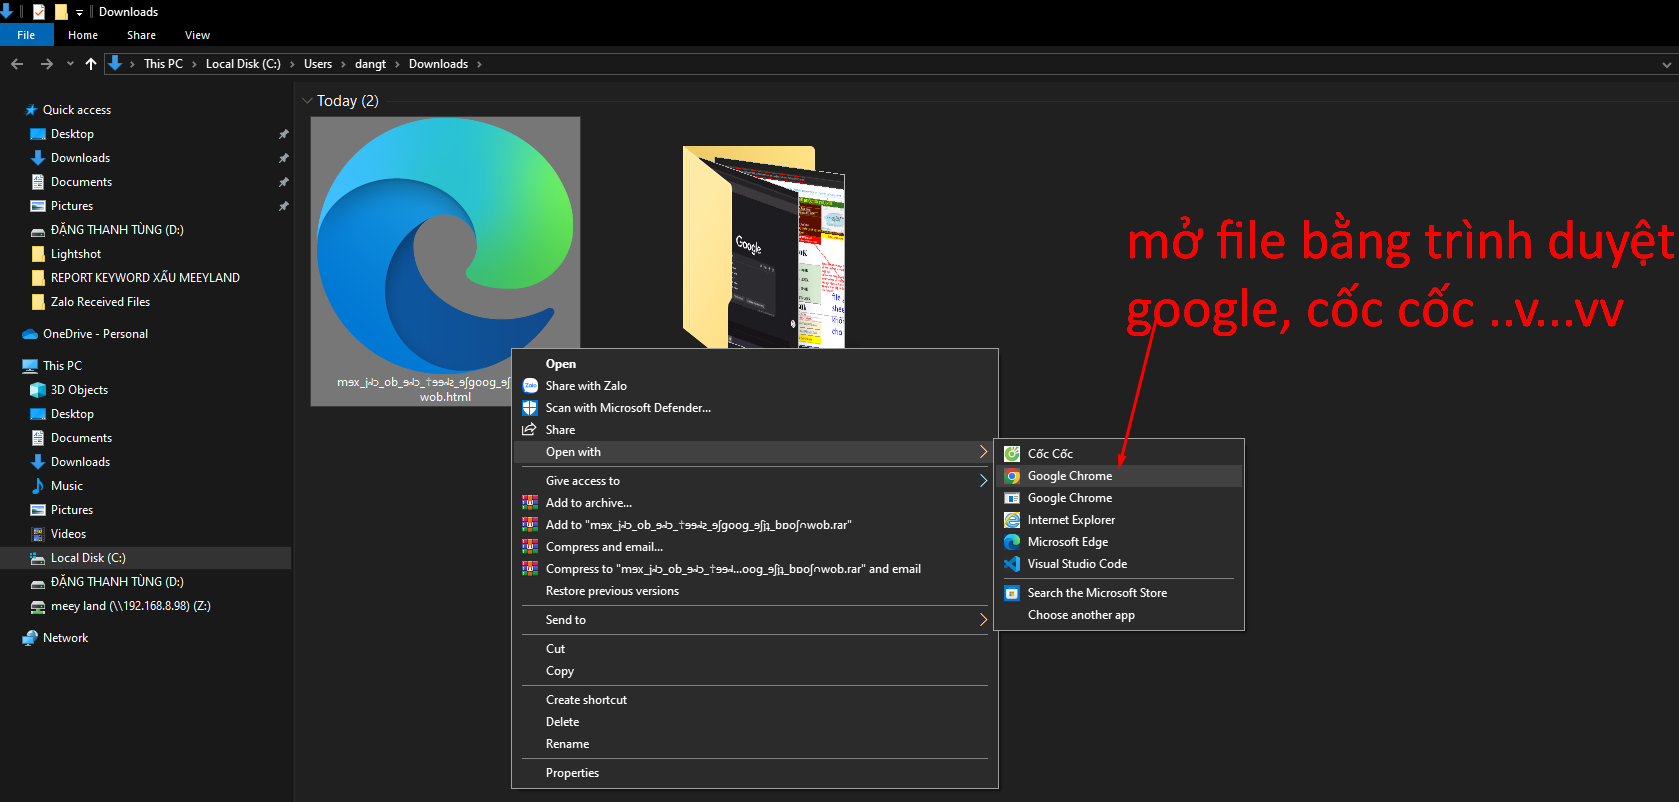Image resolution: width=1679 pixels, height=802 pixels.
Task: Select the folder thumbnail in Downloads
Action: coord(765,245)
